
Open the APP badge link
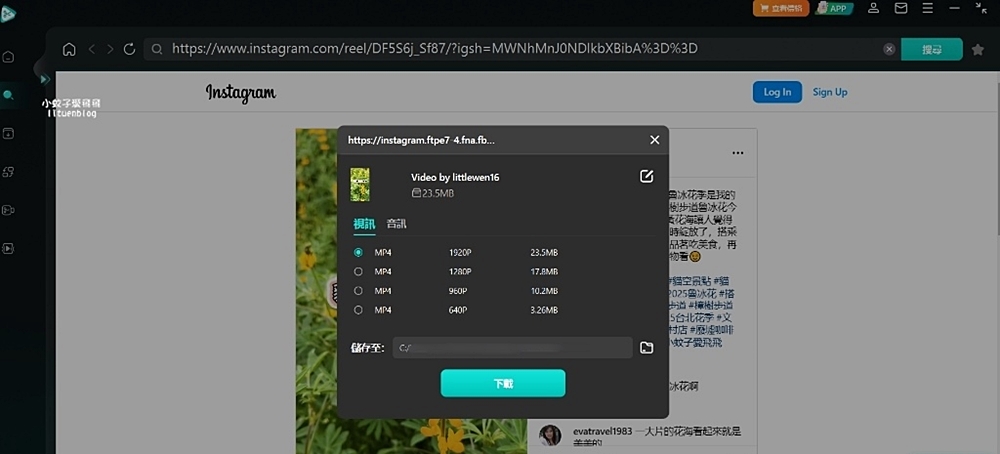[x=835, y=8]
